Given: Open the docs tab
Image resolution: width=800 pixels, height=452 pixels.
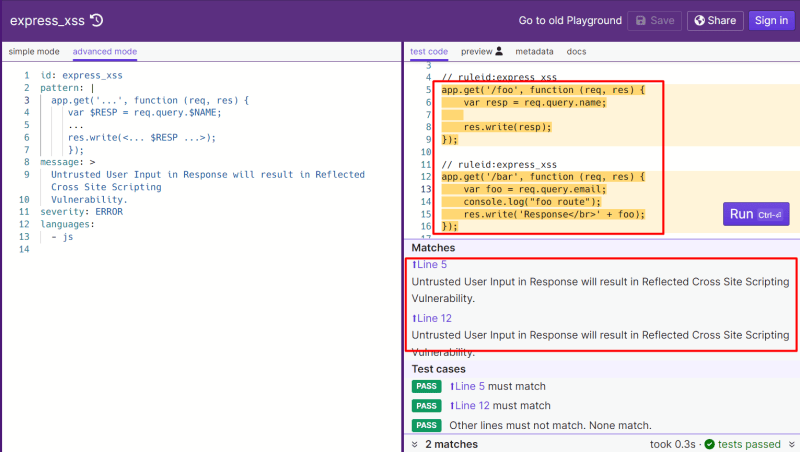Looking at the screenshot, I should [576, 52].
